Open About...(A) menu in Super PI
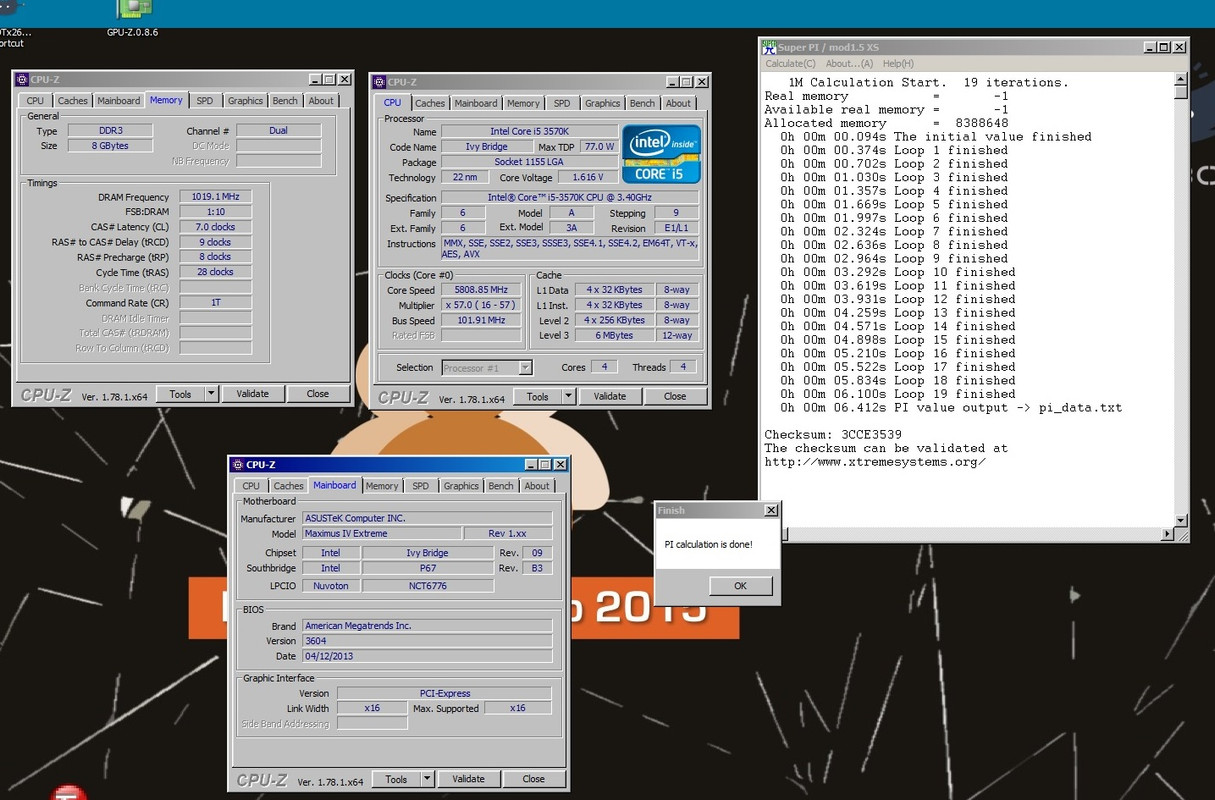The image size is (1215, 800). point(849,64)
